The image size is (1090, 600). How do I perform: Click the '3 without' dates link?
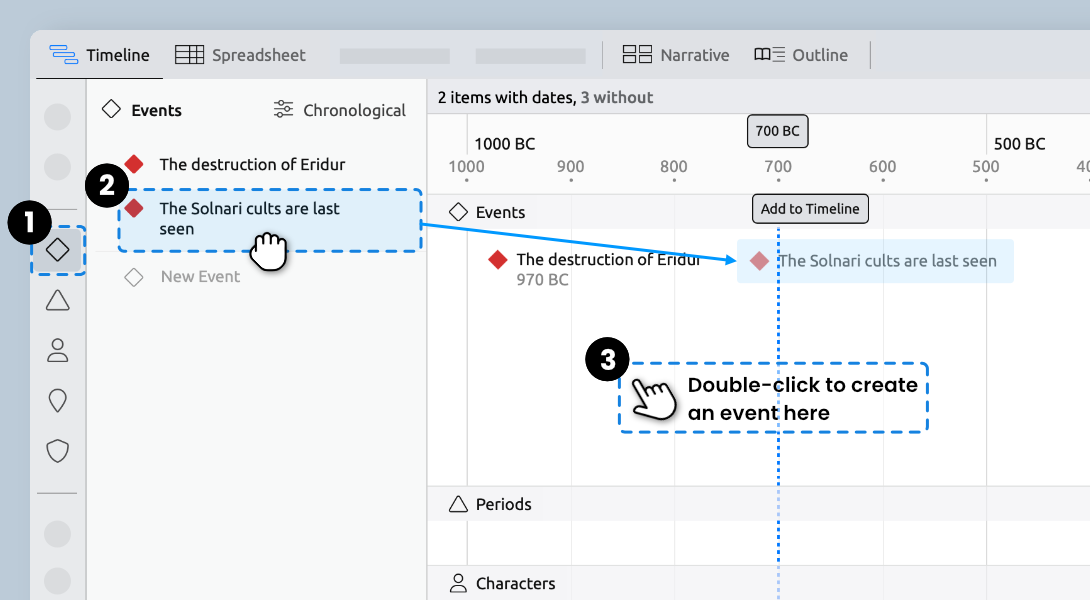(617, 97)
